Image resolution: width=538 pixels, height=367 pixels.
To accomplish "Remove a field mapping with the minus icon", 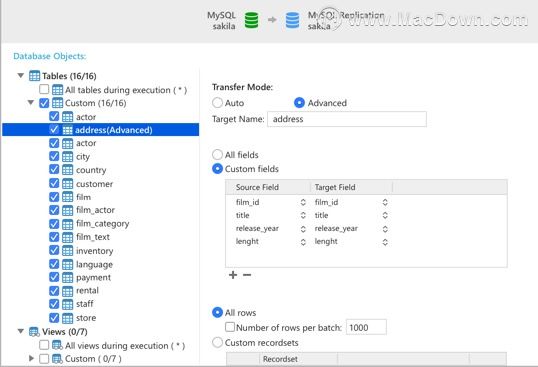I will coord(247,275).
